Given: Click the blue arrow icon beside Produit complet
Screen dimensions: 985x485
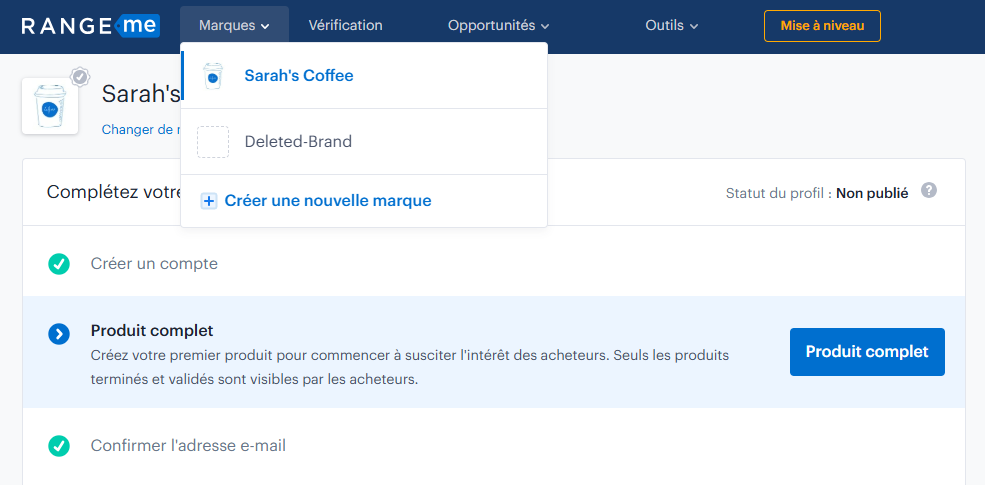Looking at the screenshot, I should coord(59,334).
